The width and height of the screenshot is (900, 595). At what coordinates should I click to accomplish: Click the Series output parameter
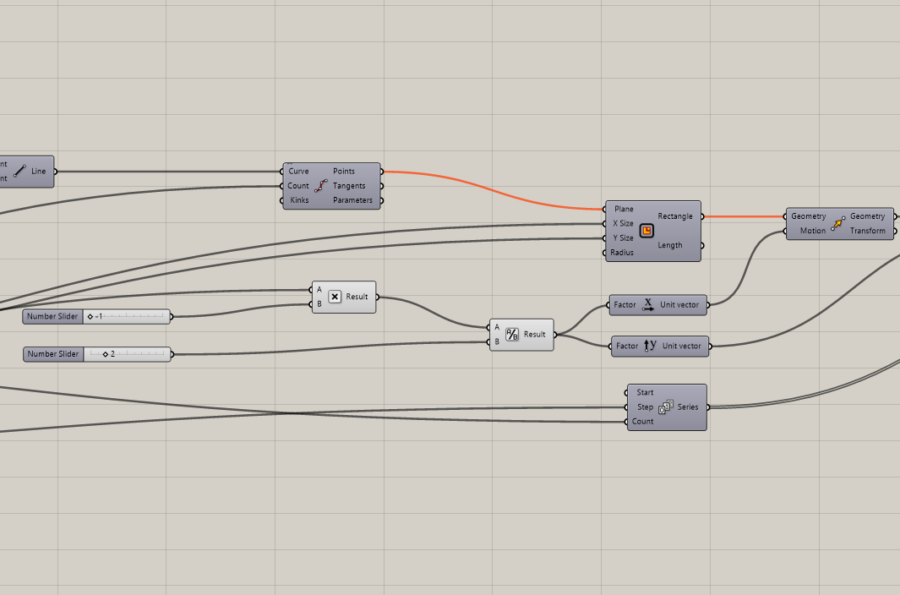tap(688, 407)
